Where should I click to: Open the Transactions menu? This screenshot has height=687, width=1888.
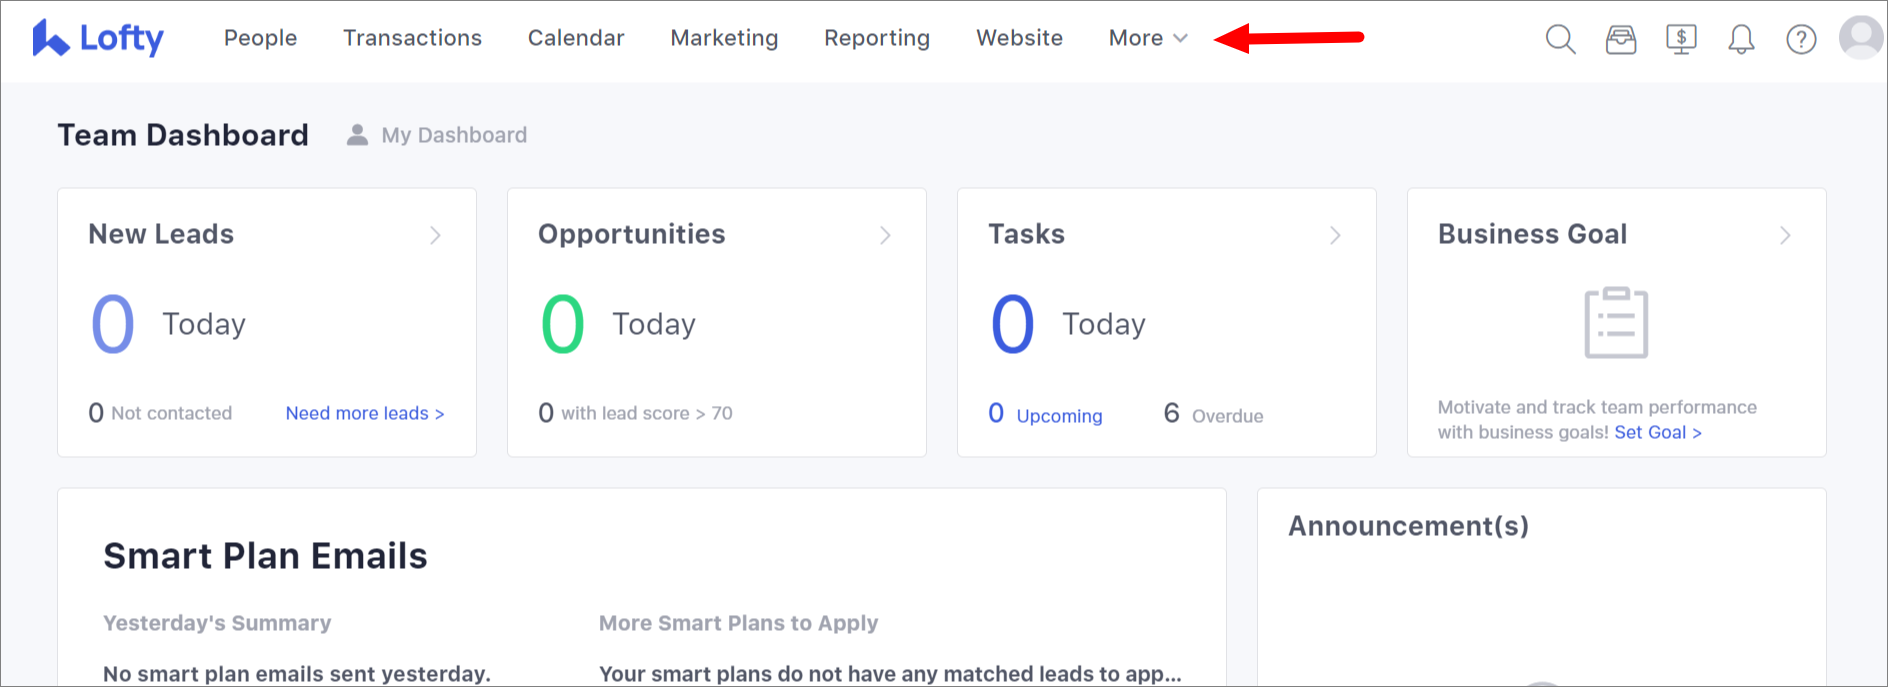click(412, 38)
